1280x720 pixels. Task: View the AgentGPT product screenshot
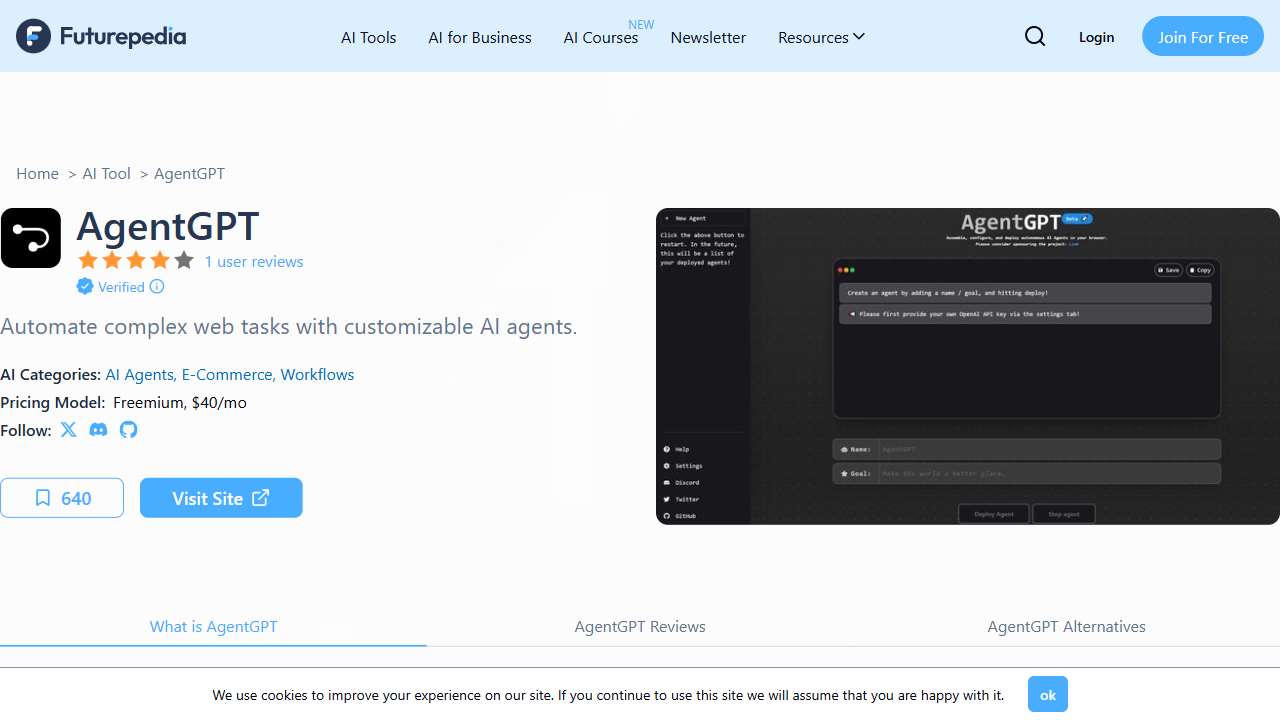click(x=967, y=366)
